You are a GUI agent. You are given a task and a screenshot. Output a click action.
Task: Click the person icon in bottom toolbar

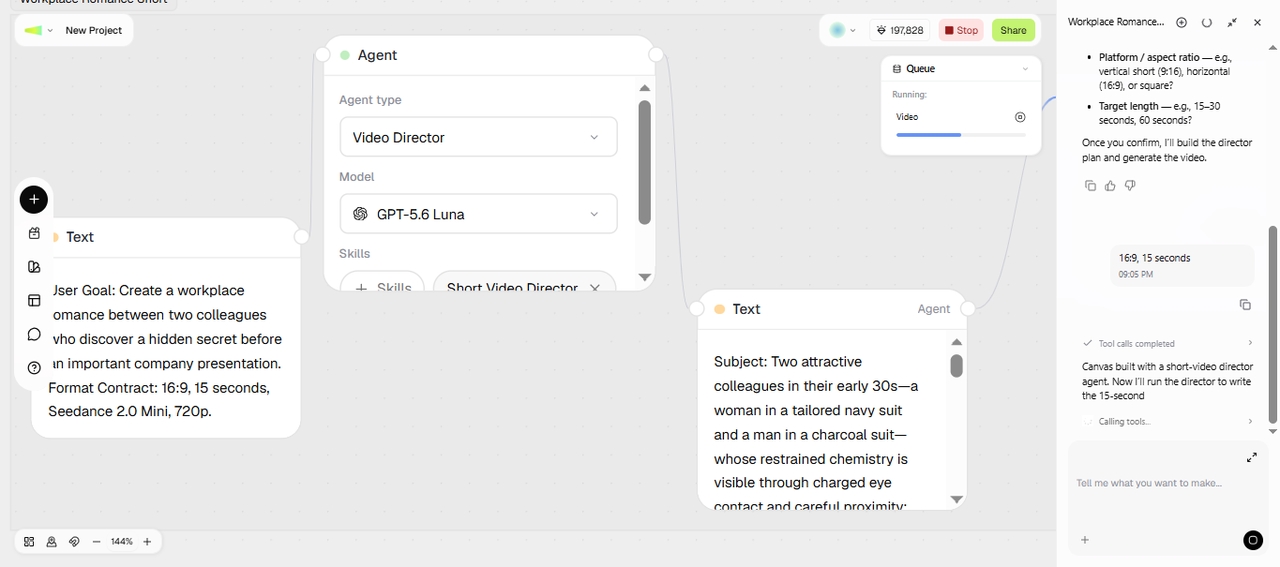(51, 542)
